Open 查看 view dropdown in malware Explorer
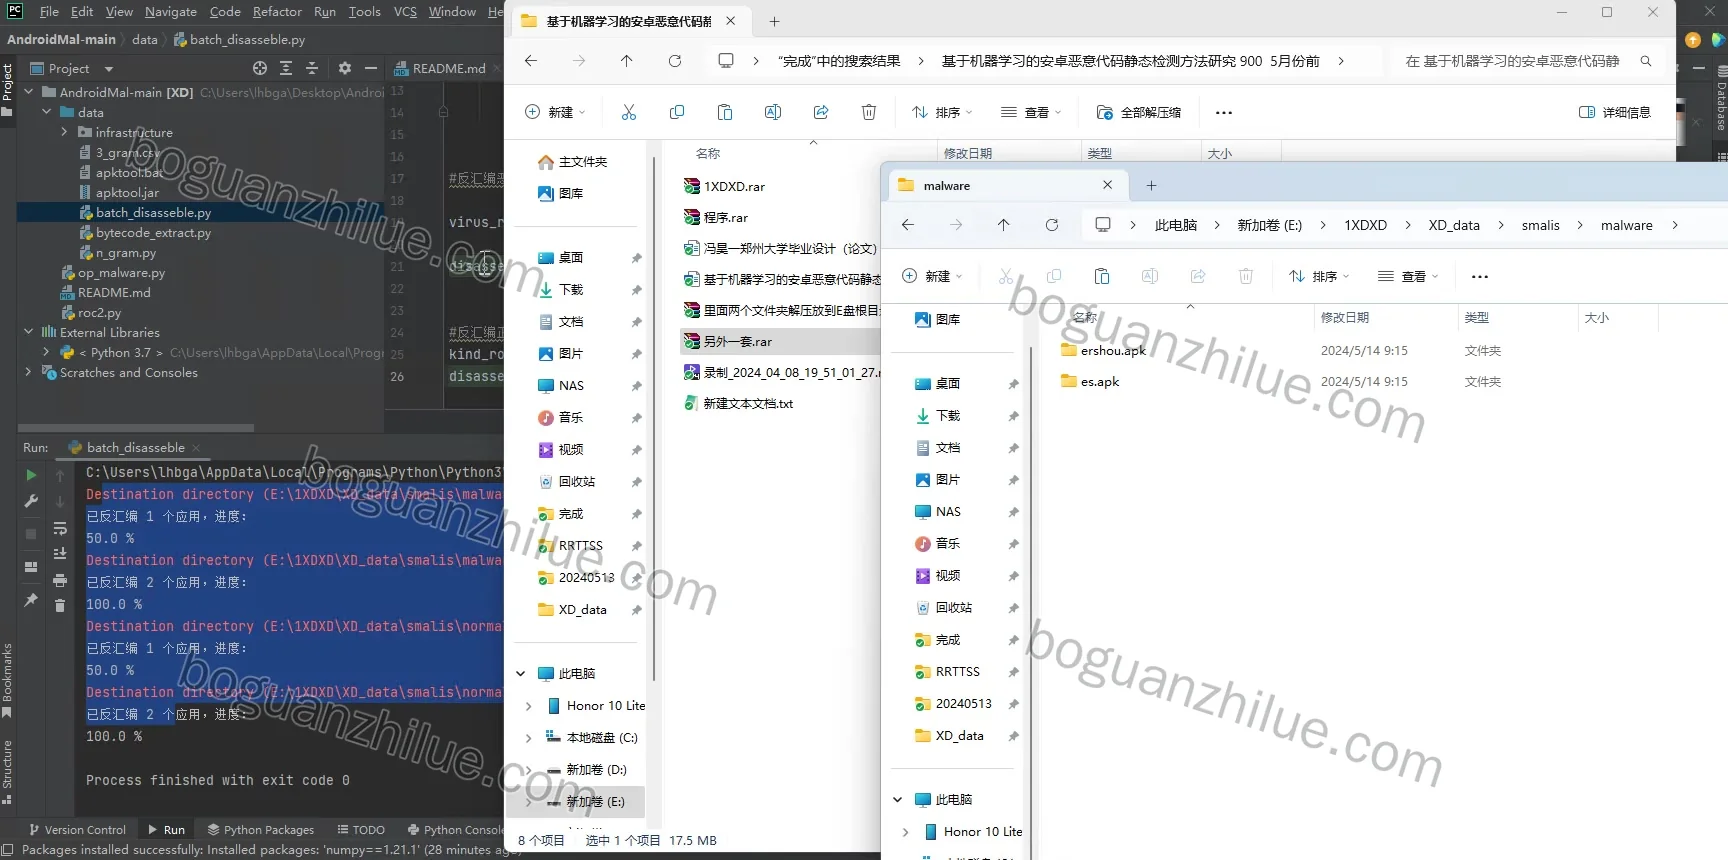The height and width of the screenshot is (860, 1728). tap(1408, 276)
